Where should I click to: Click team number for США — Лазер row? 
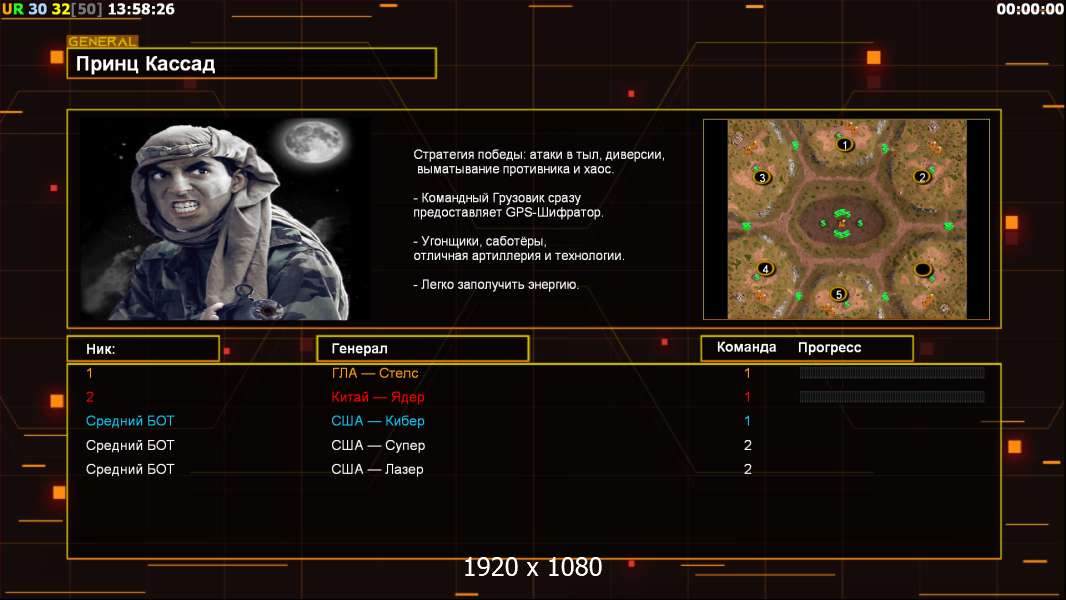point(747,469)
